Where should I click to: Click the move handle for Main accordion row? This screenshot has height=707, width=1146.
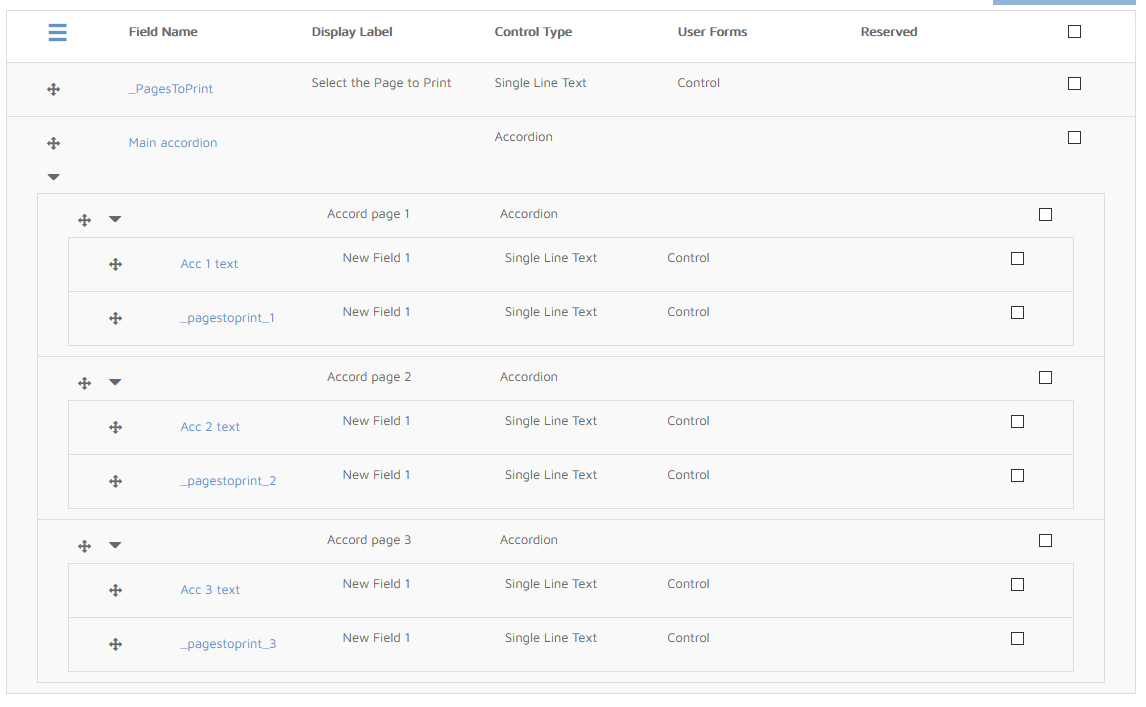(x=54, y=143)
